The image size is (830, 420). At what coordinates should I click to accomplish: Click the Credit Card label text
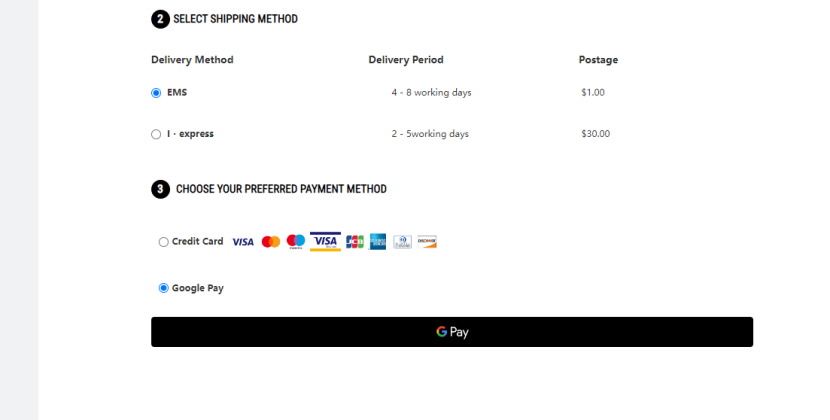pyautogui.click(x=198, y=241)
